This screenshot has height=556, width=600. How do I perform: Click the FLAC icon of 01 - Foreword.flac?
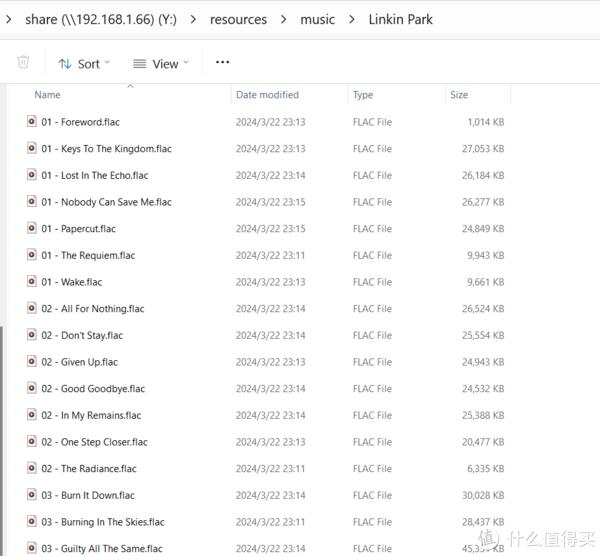click(x=32, y=121)
